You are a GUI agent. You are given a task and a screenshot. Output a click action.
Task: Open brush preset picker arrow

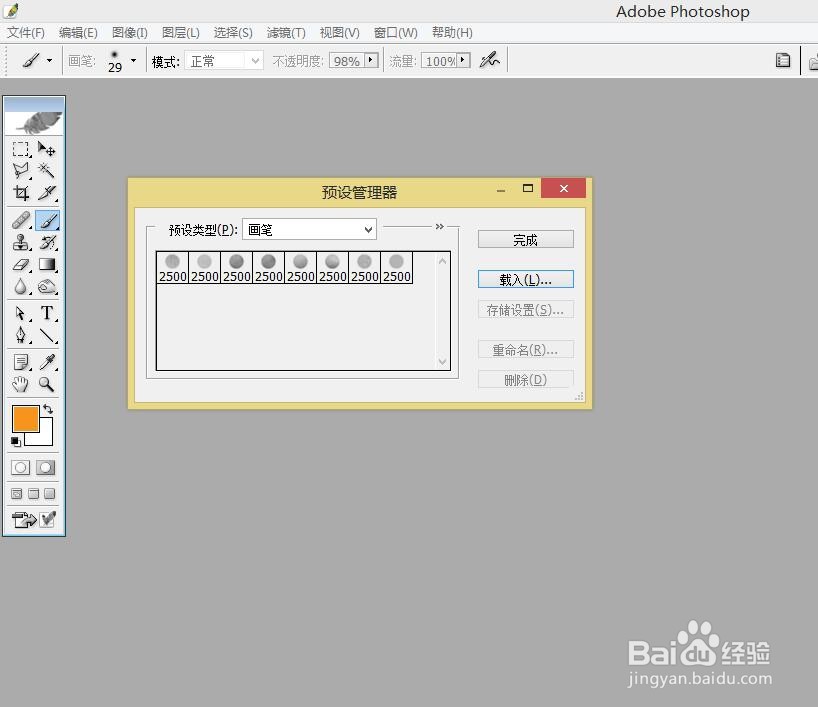click(134, 61)
